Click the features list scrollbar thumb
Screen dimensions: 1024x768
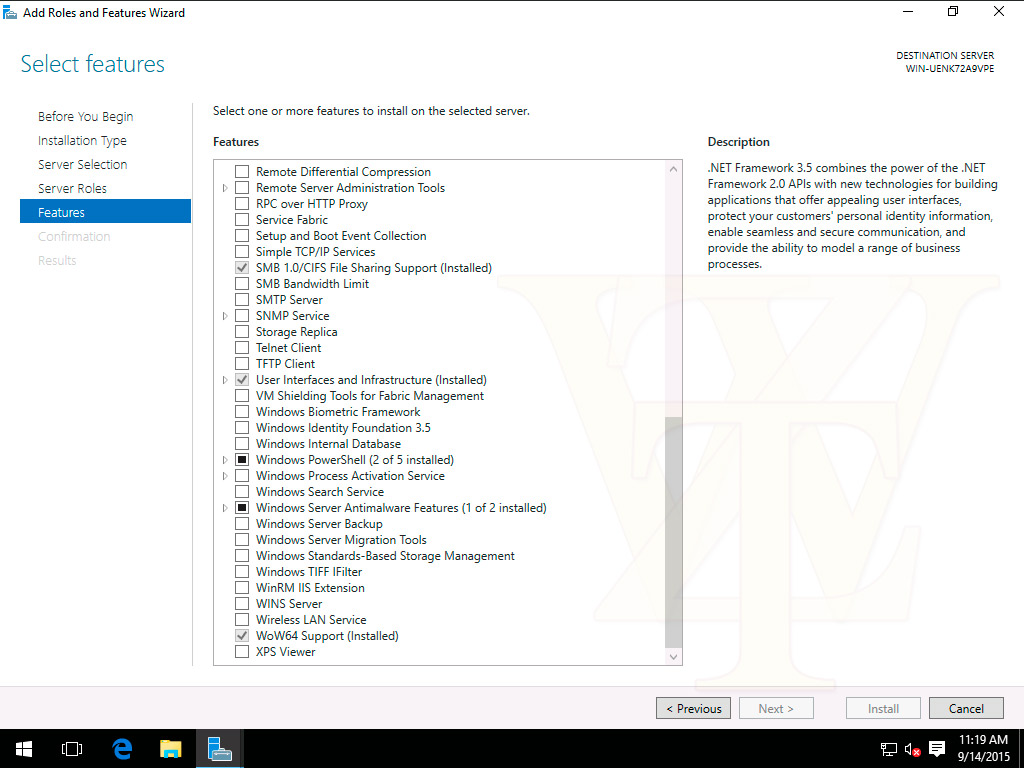click(673, 530)
